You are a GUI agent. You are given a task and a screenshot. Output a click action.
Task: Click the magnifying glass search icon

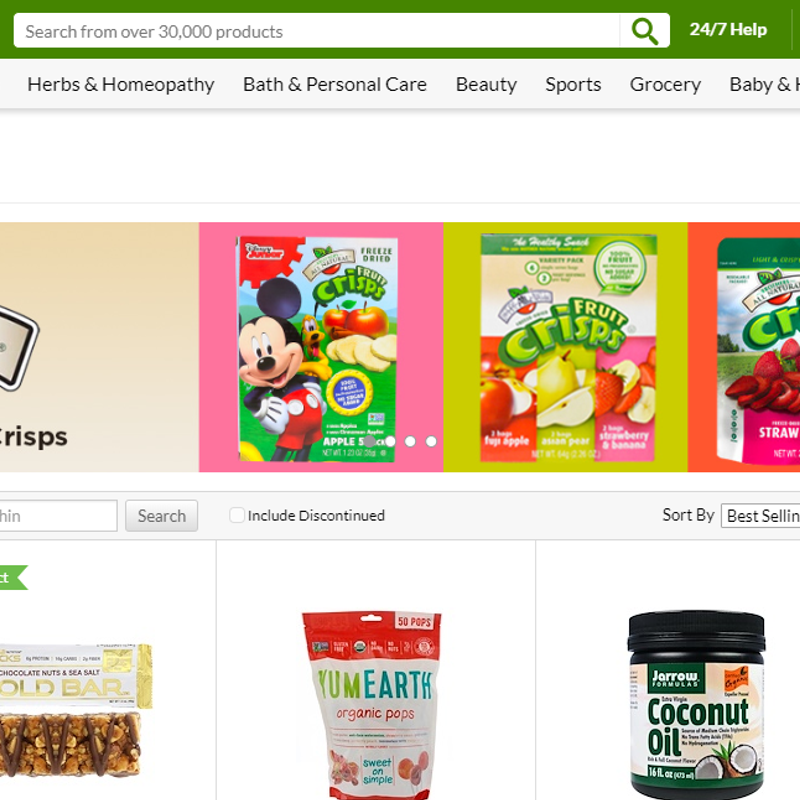point(644,31)
